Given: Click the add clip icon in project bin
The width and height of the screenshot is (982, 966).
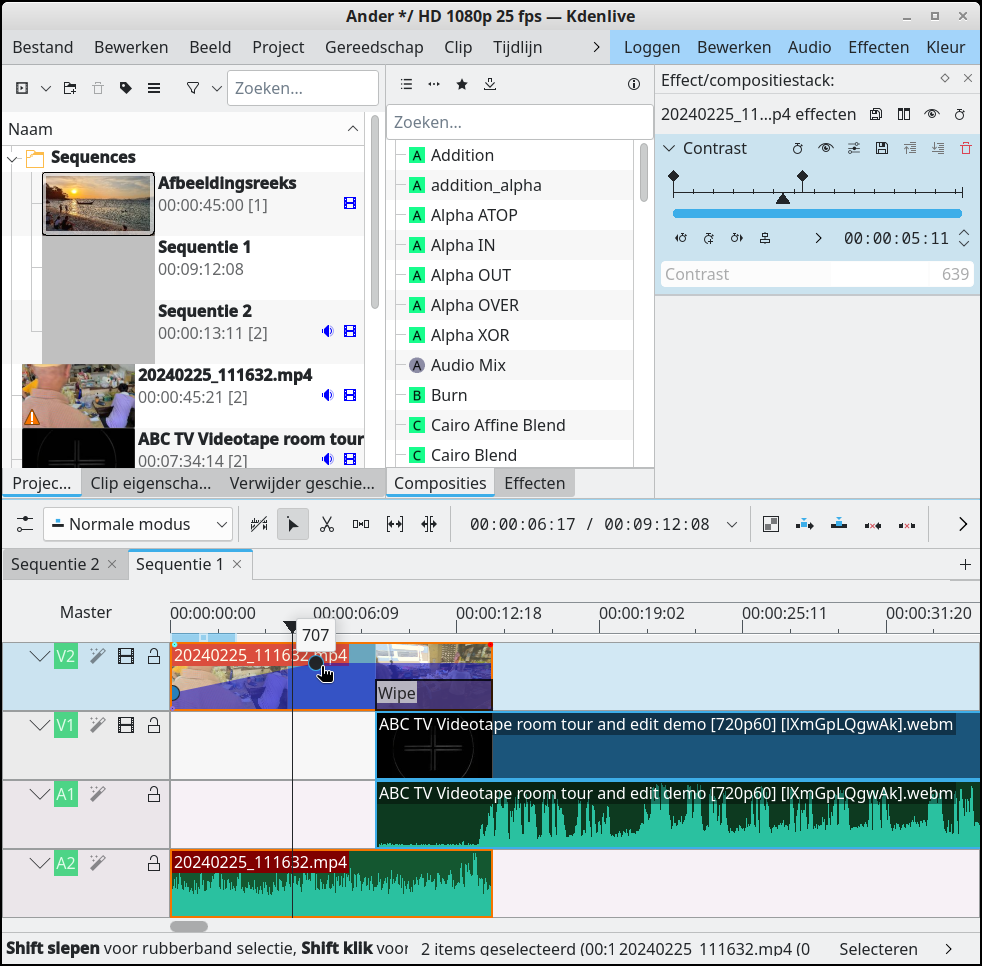Looking at the screenshot, I should (22, 88).
